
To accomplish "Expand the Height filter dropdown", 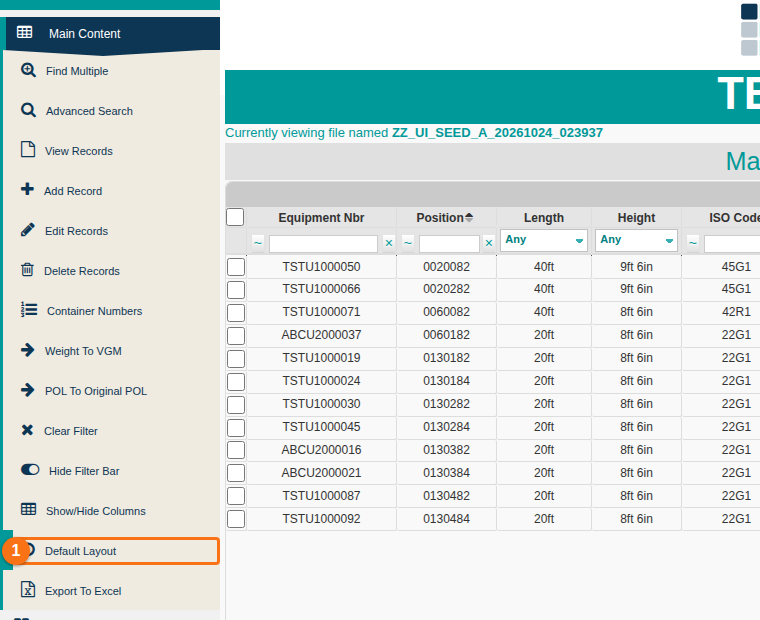I will coord(636,240).
